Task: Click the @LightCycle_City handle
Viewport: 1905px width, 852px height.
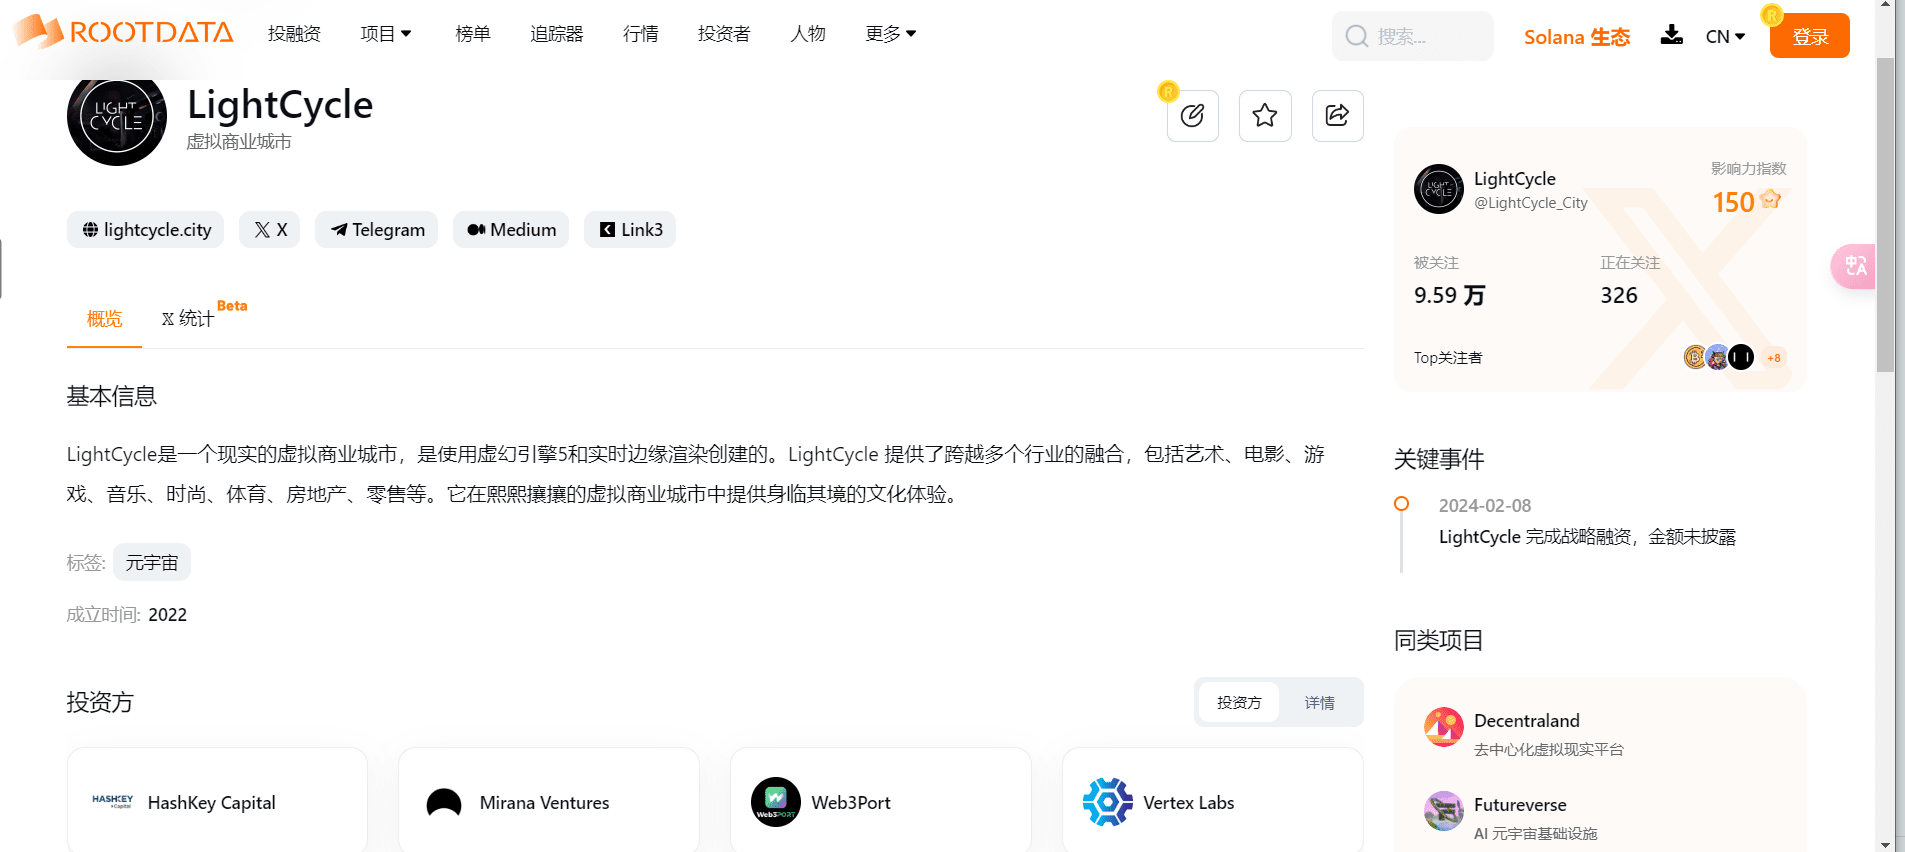Action: click(x=1531, y=203)
